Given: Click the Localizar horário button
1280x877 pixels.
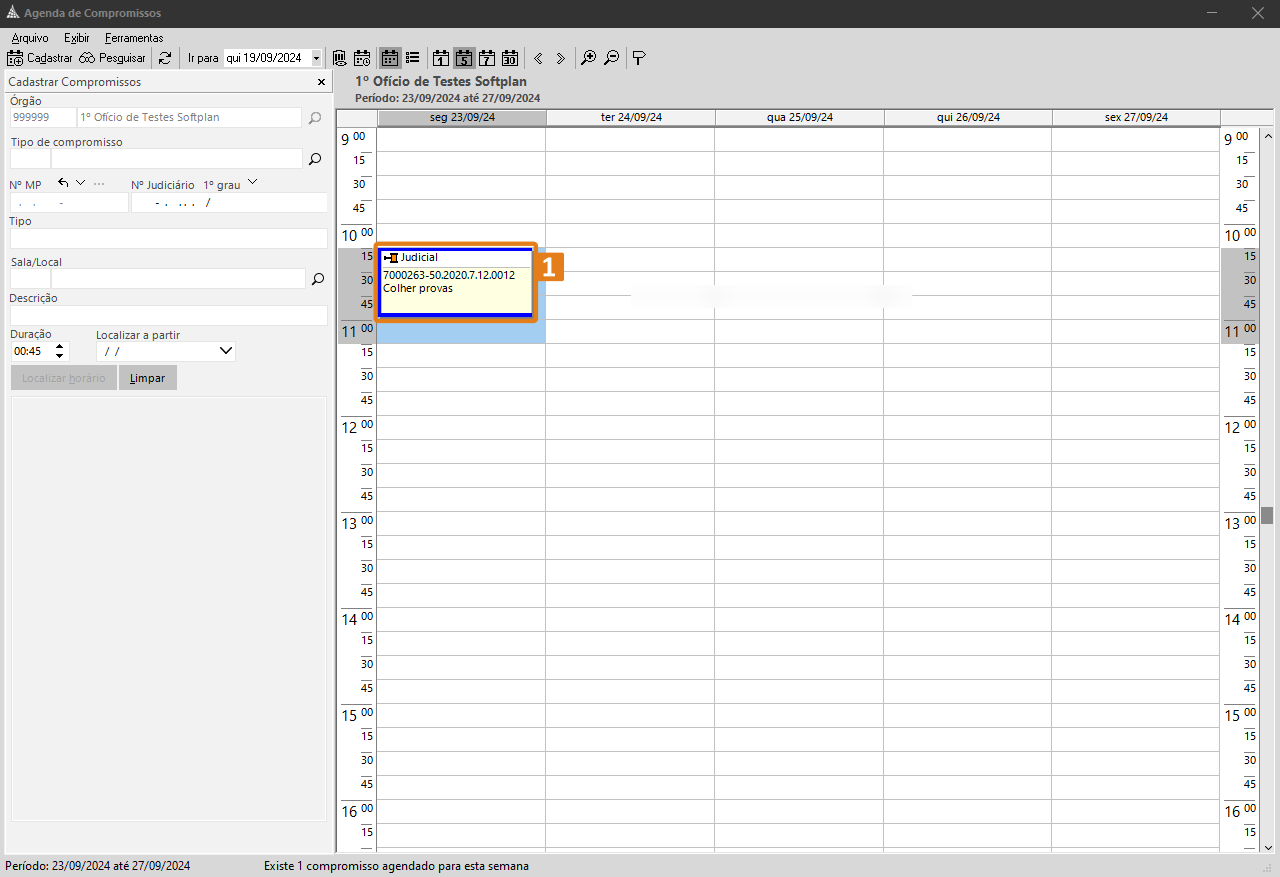Looking at the screenshot, I should (x=63, y=378).
